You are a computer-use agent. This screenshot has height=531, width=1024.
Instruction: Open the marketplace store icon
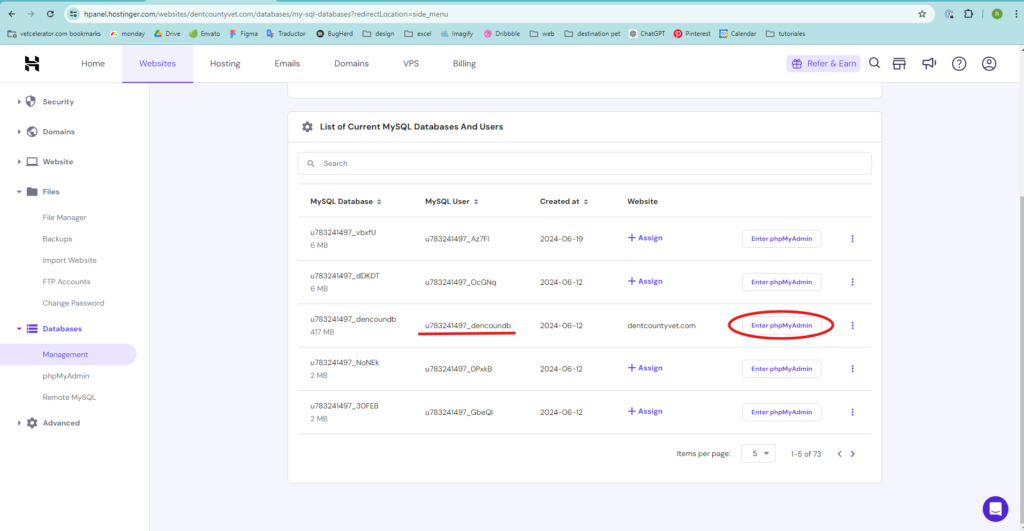point(899,63)
